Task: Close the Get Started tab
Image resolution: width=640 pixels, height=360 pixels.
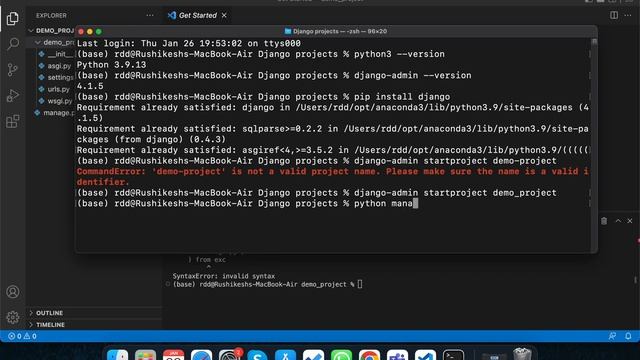Action: 224,16
